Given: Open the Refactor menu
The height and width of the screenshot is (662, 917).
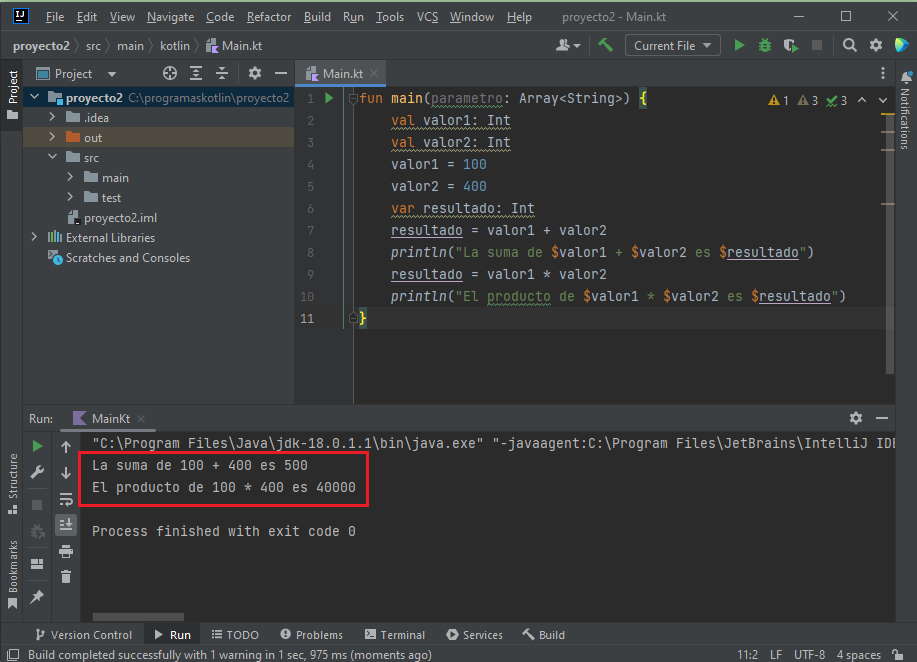Looking at the screenshot, I should (x=268, y=17).
